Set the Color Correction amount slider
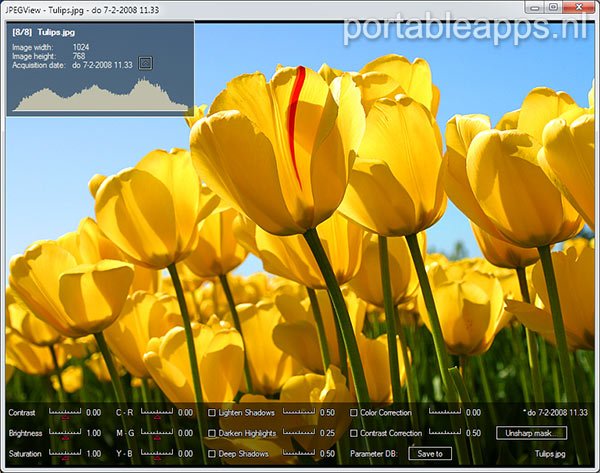This screenshot has width=600, height=473. coord(445,412)
